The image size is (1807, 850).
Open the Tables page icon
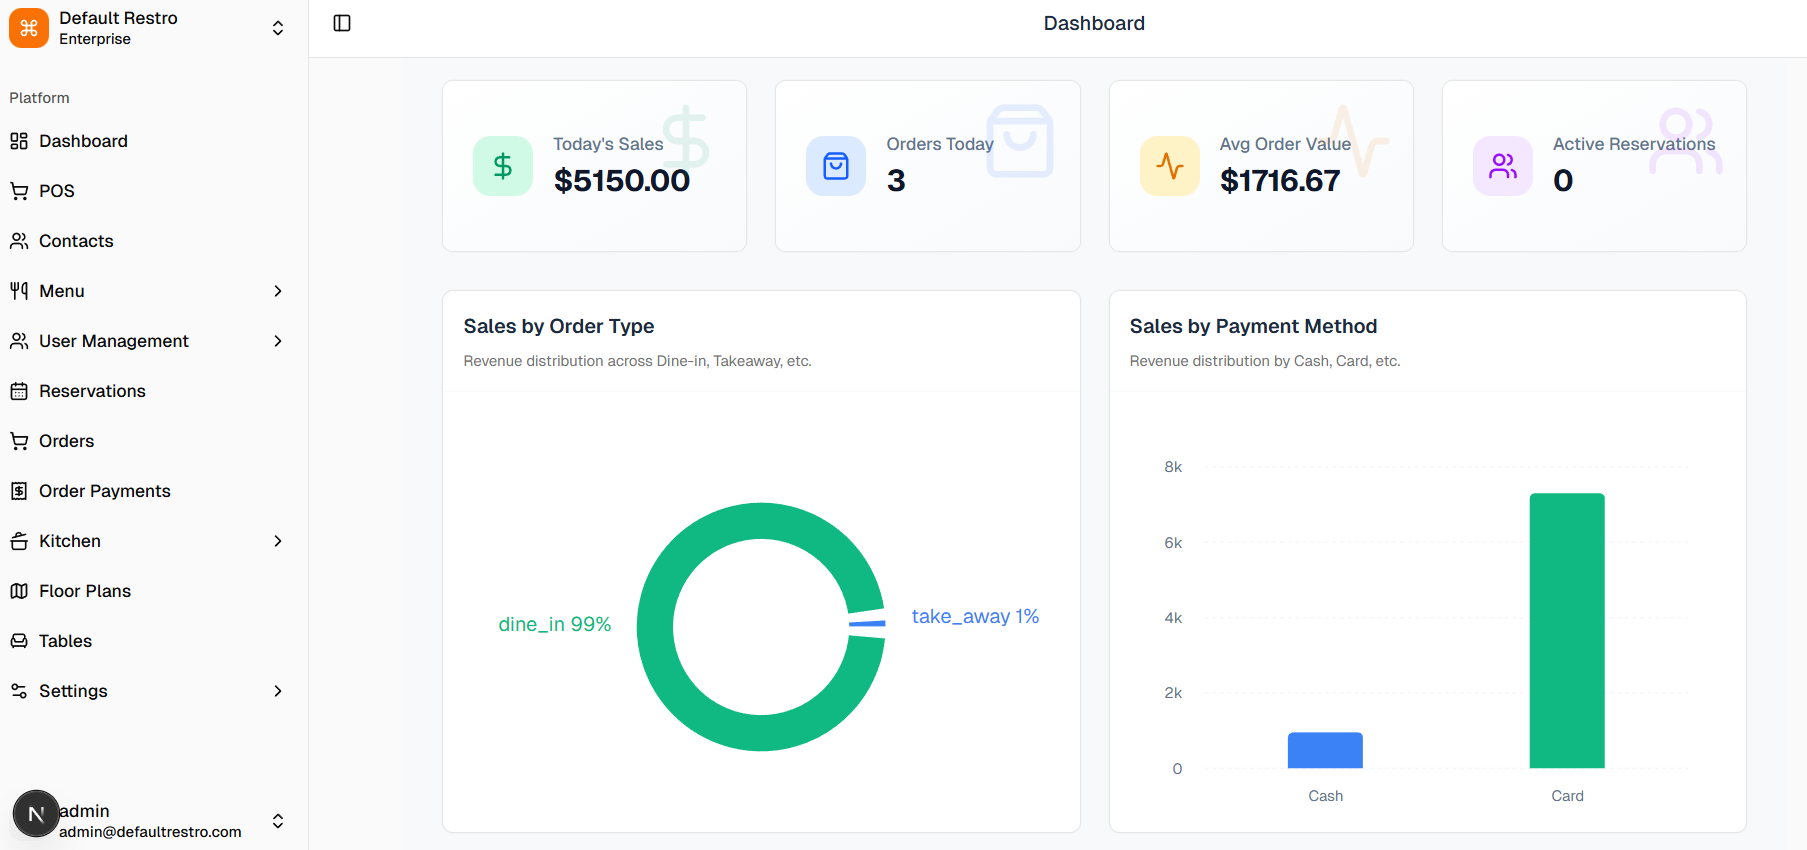19,641
